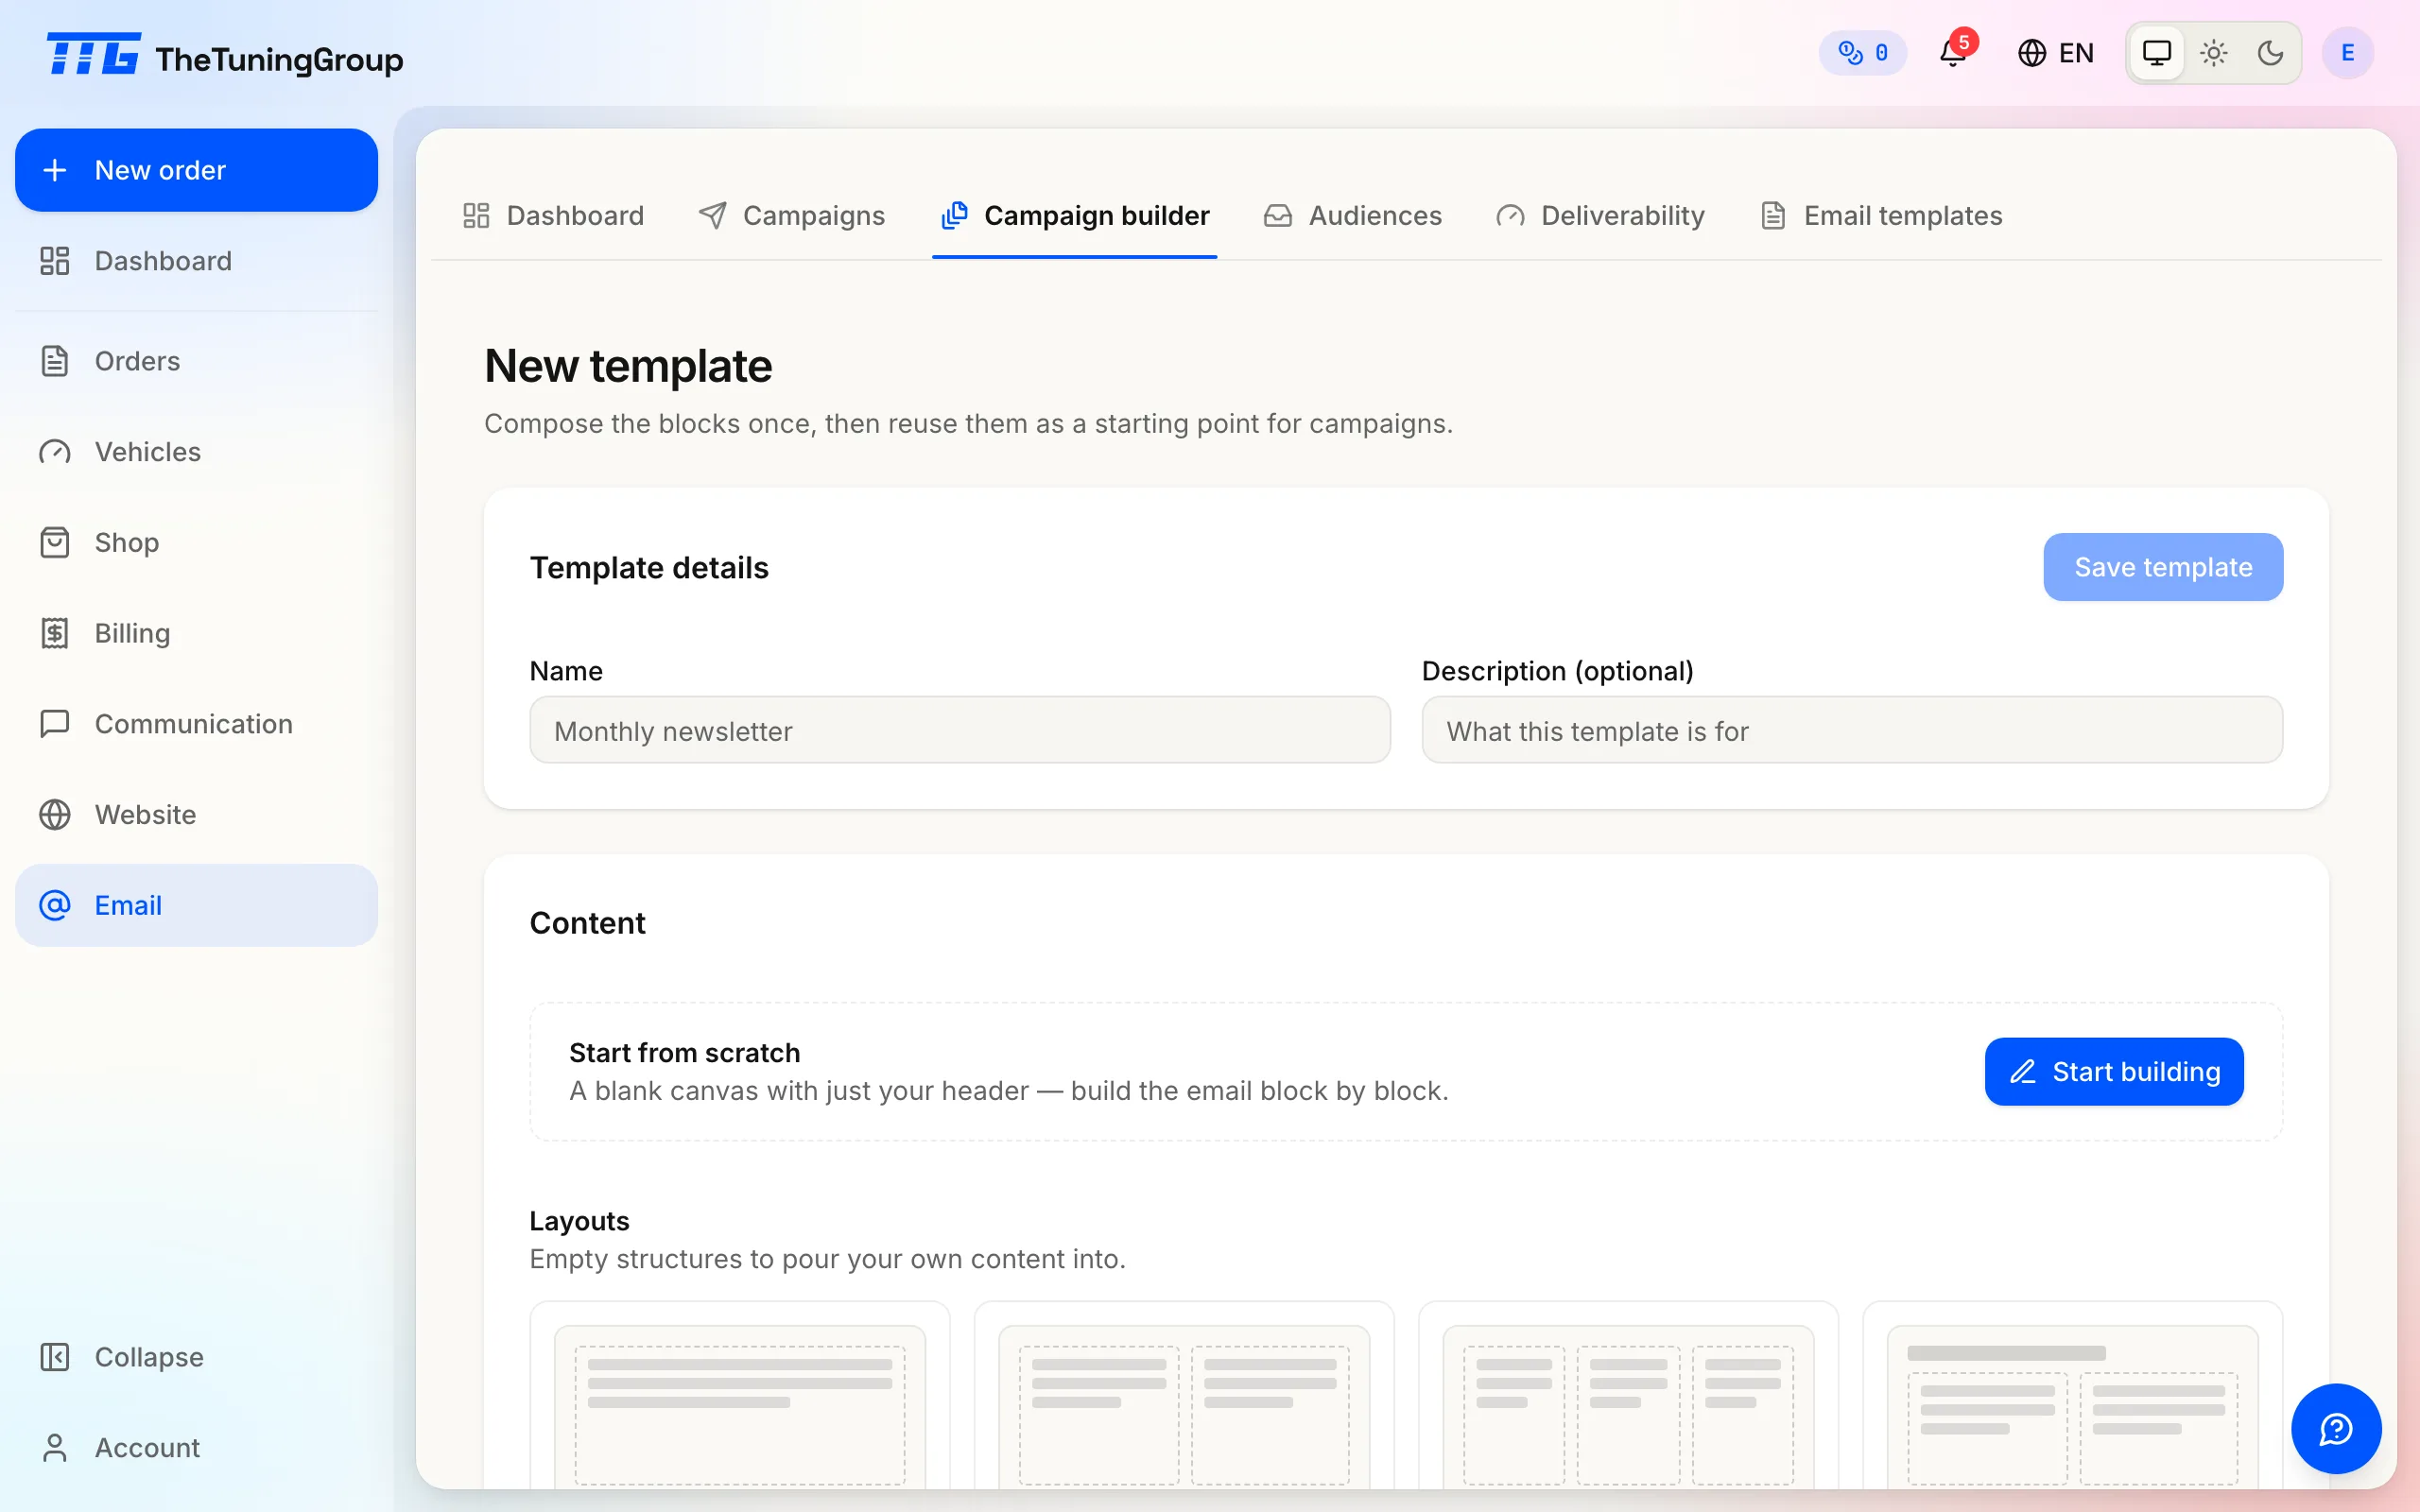Enable dark mode moon icon
The image size is (2420, 1512).
(x=2270, y=53)
